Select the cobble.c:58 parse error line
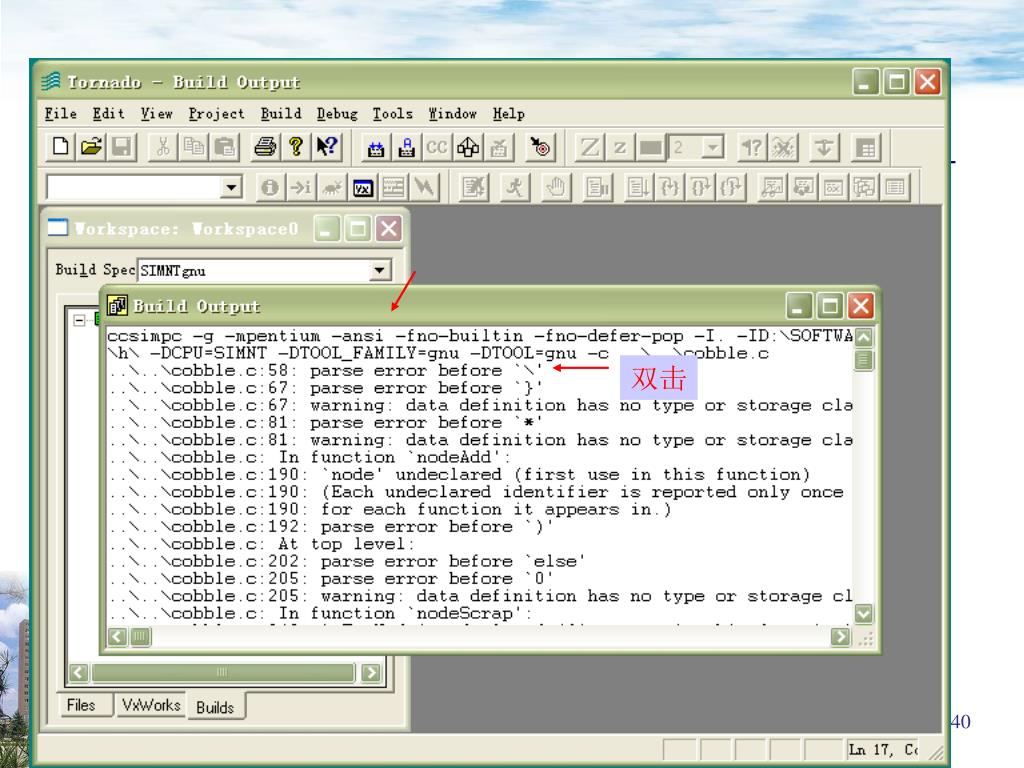The image size is (1024, 768). [x=326, y=370]
